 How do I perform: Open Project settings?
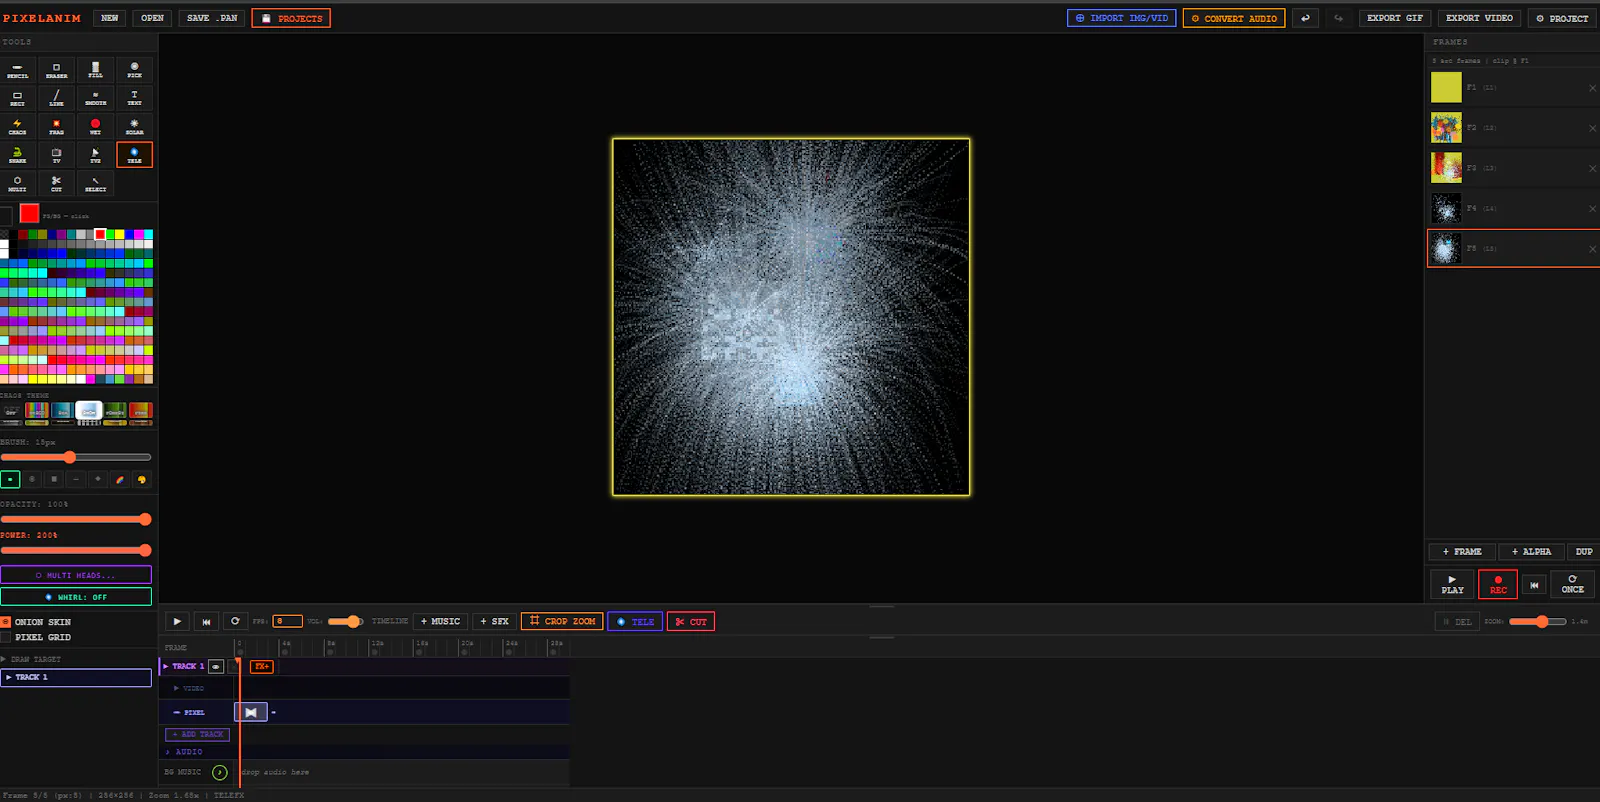1562,18
